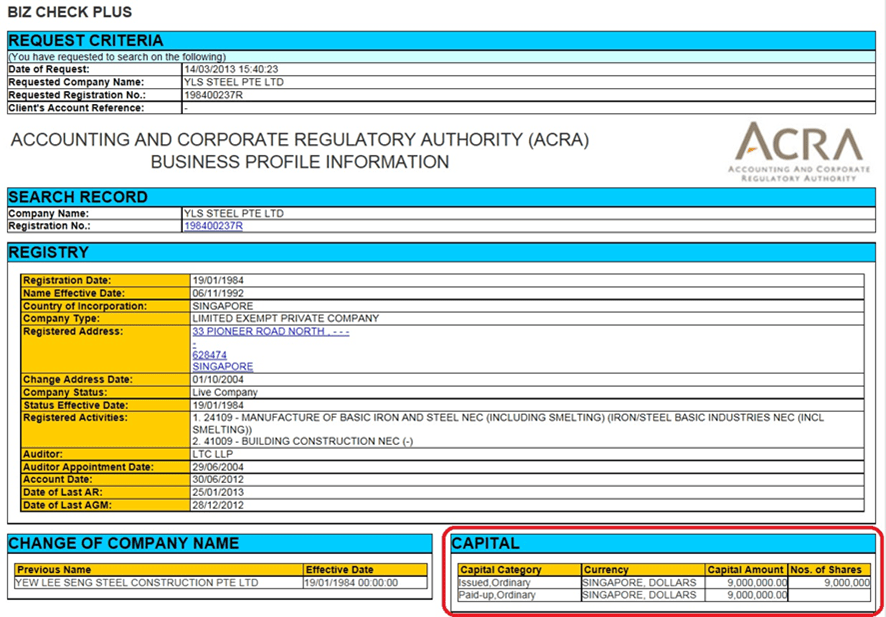Click CHANGE OF COMPANY NAME section header
The image size is (886, 617).
tap(220, 544)
